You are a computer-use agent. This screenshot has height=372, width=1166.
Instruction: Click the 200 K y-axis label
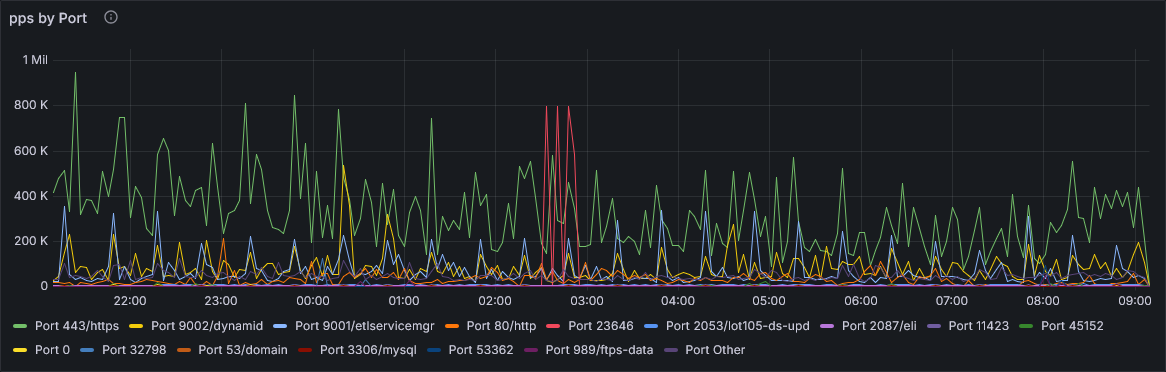(31, 241)
